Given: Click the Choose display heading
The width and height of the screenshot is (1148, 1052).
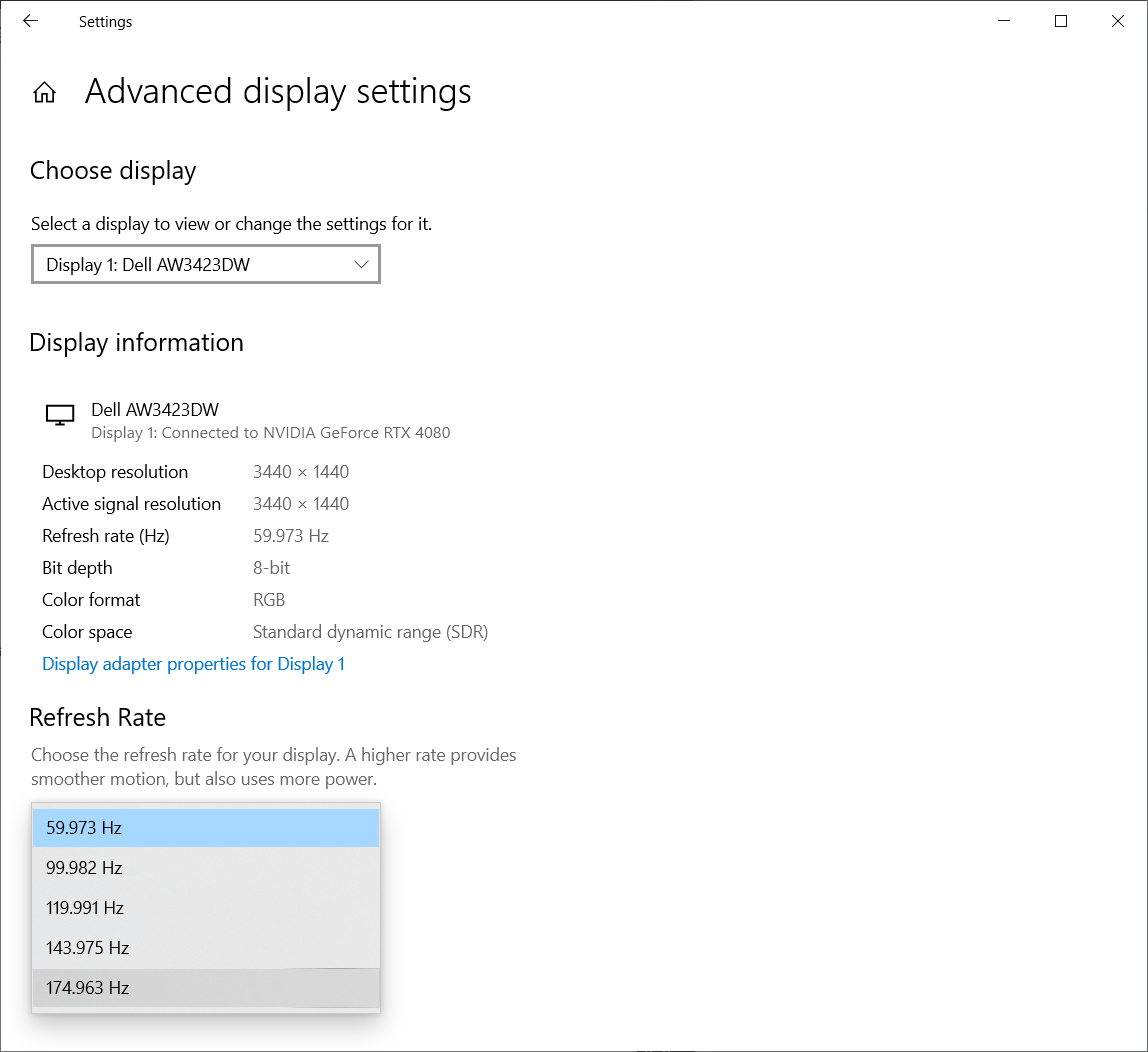Looking at the screenshot, I should click(x=113, y=171).
